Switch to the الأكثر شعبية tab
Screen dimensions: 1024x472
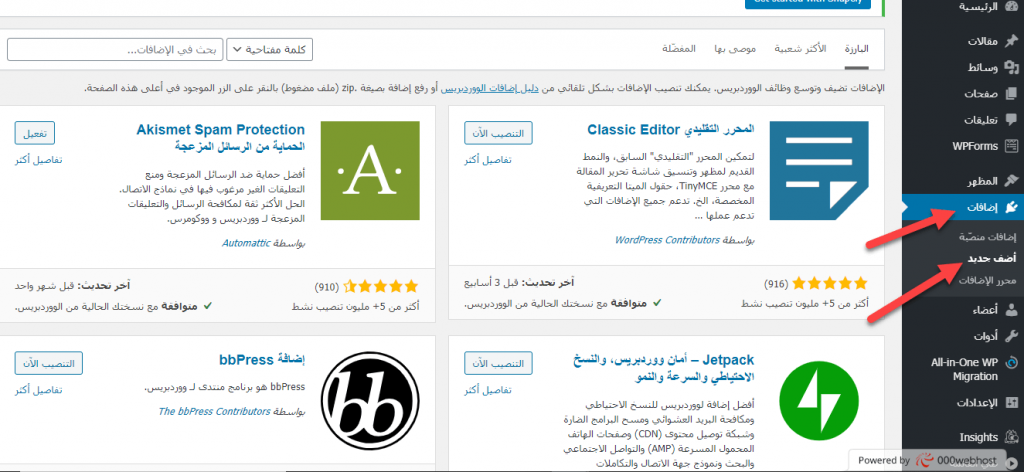[x=800, y=50]
